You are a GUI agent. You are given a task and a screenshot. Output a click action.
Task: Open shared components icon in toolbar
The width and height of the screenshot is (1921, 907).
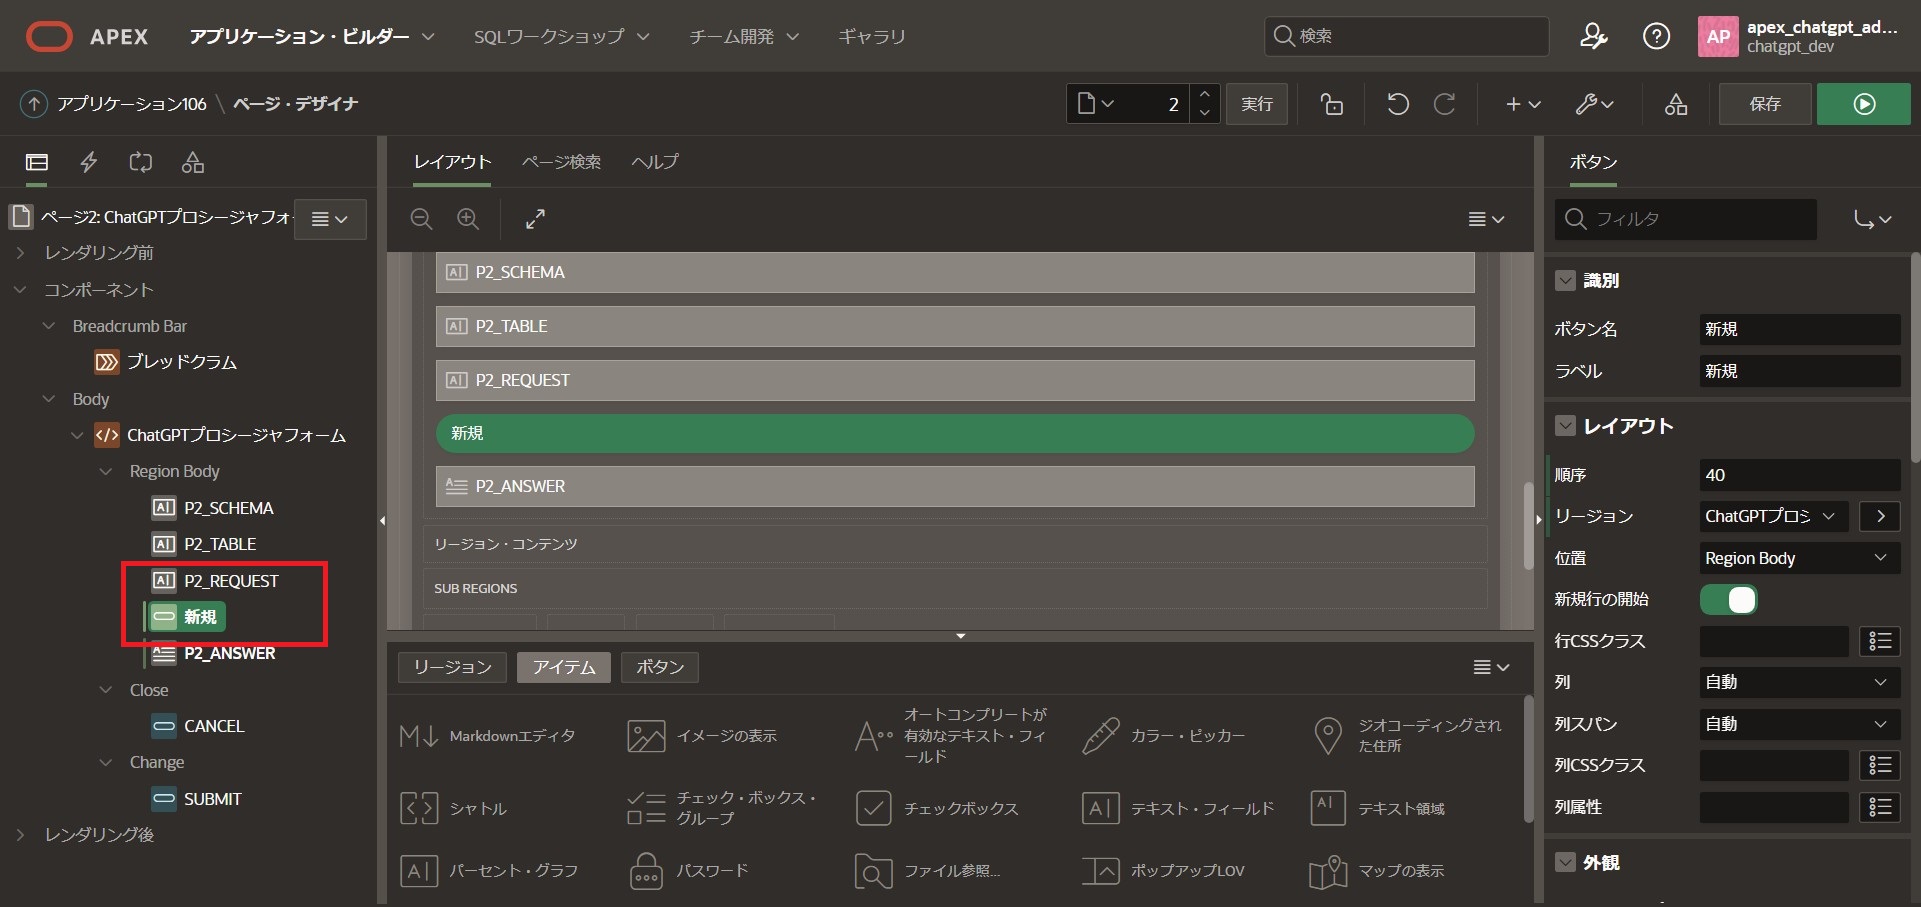[x=1676, y=104]
